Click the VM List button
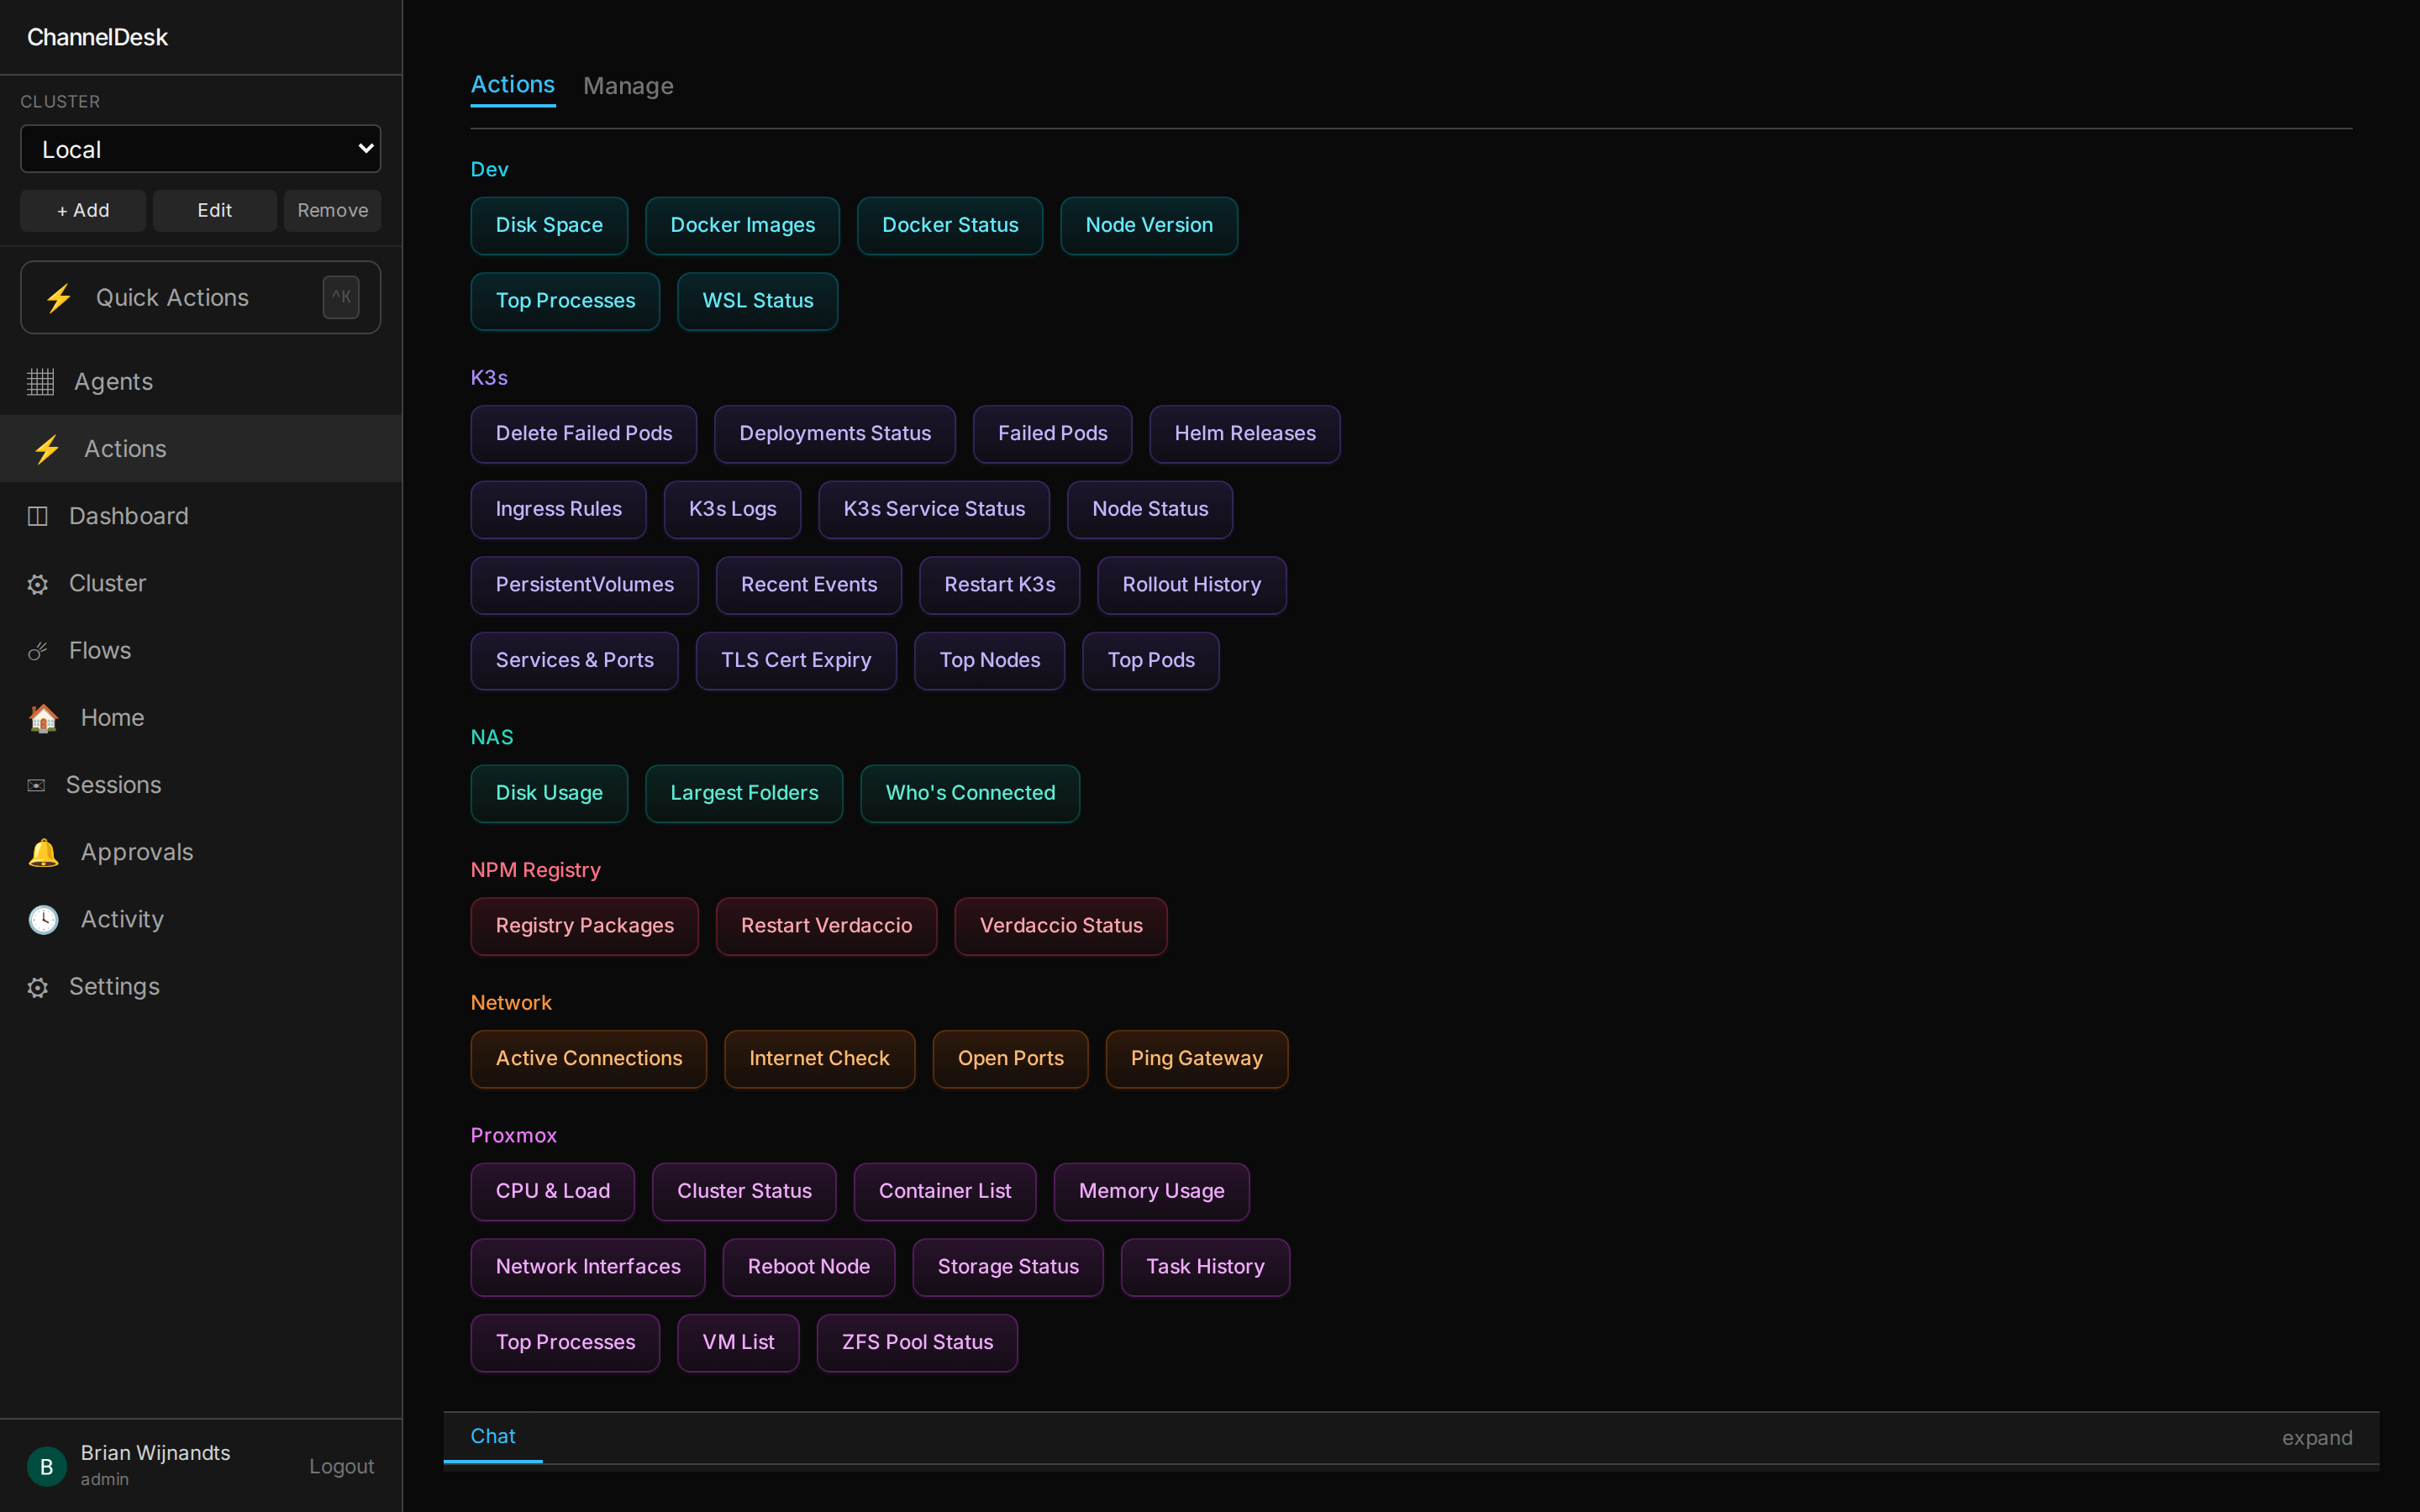This screenshot has height=1512, width=2420. pos(738,1343)
